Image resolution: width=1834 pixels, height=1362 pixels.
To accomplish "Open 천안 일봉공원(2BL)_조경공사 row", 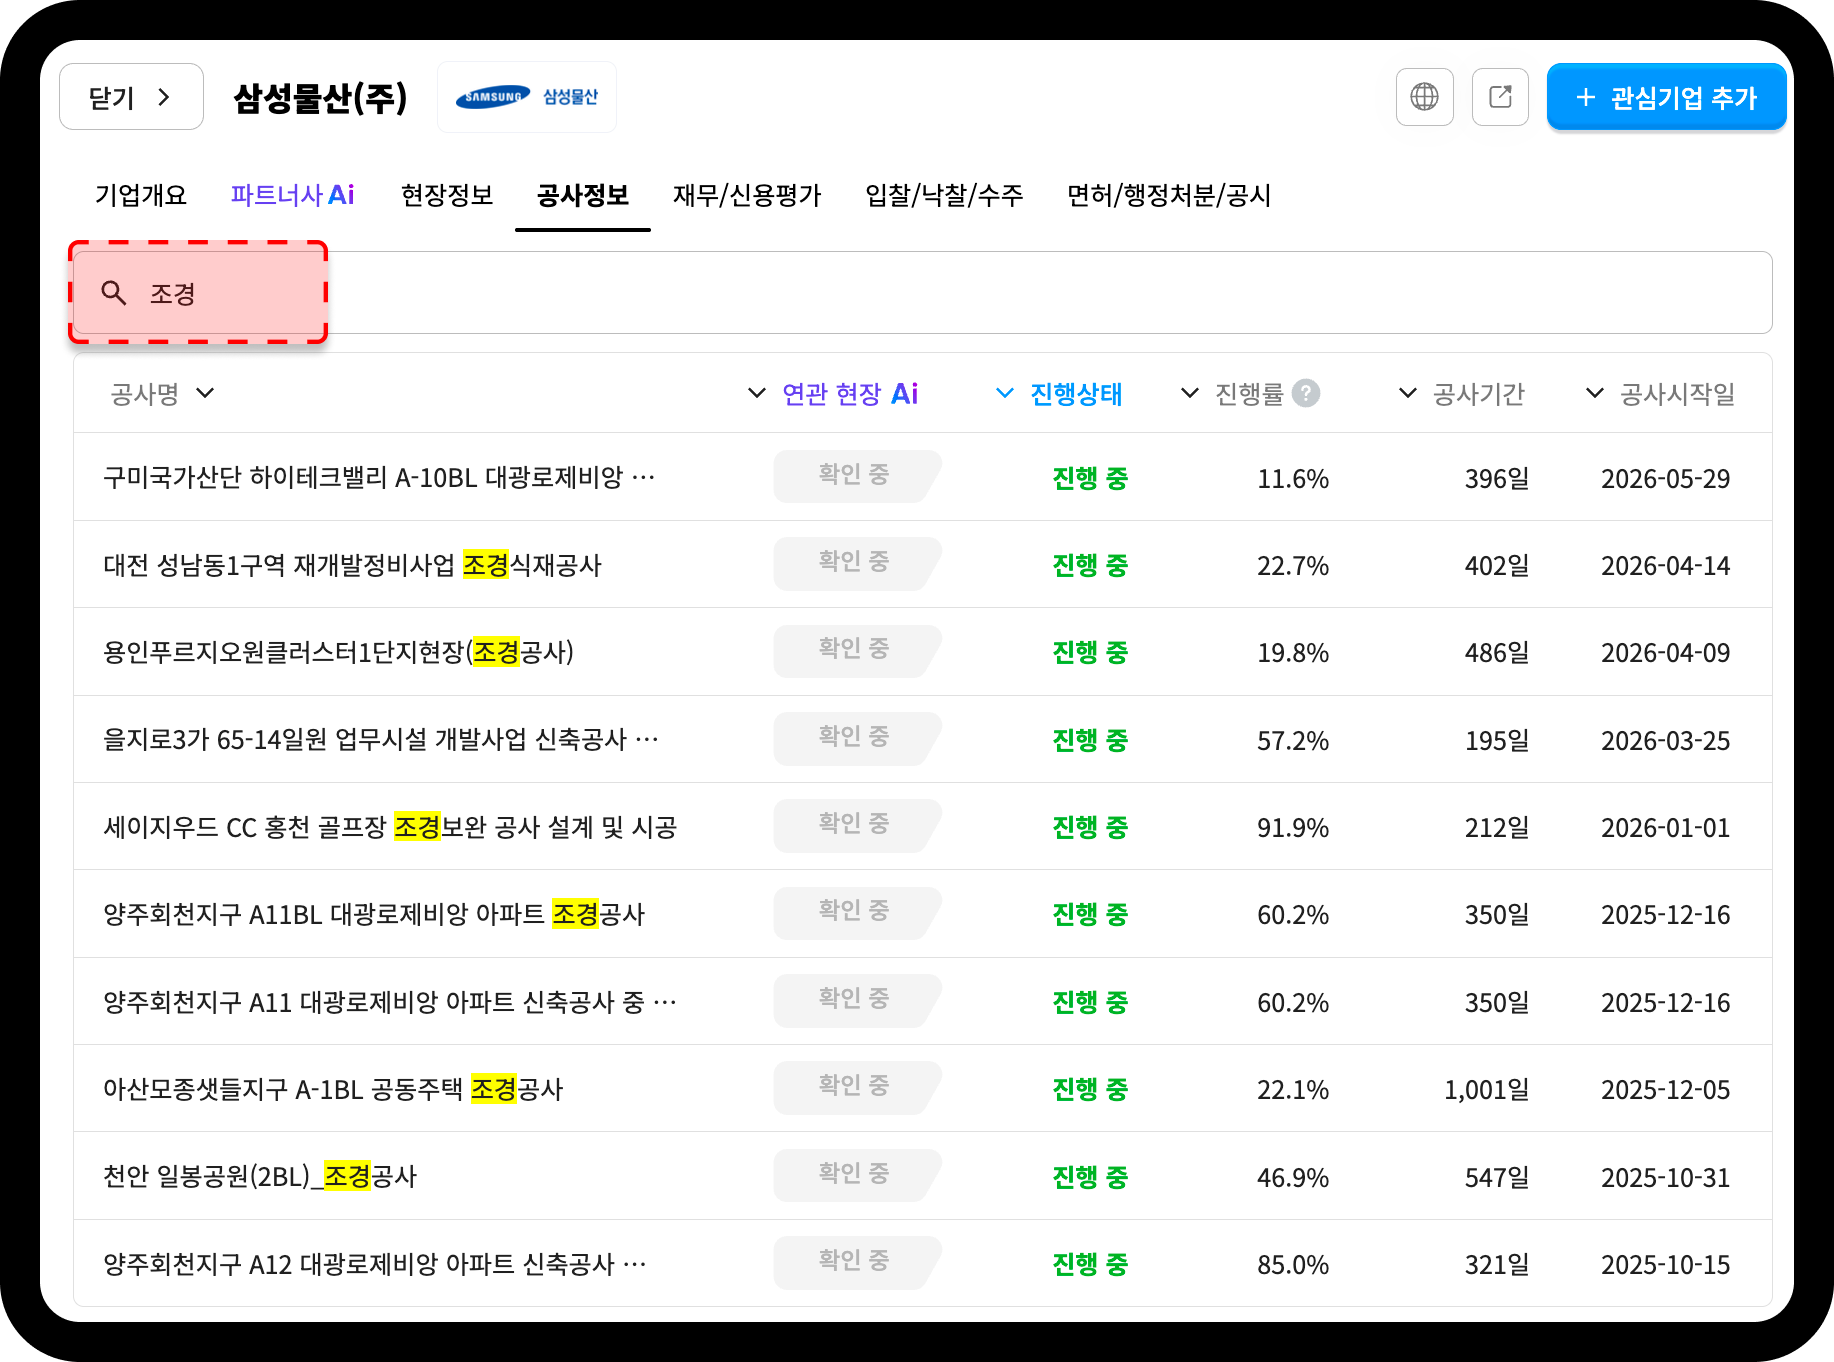I will [922, 1176].
